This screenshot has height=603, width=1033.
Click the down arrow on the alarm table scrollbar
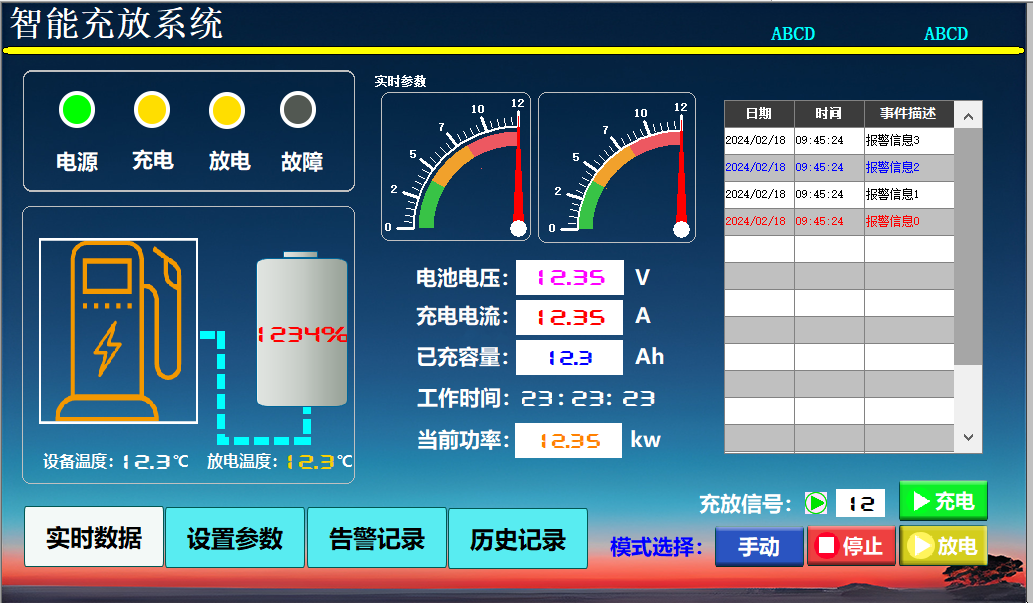(967, 437)
